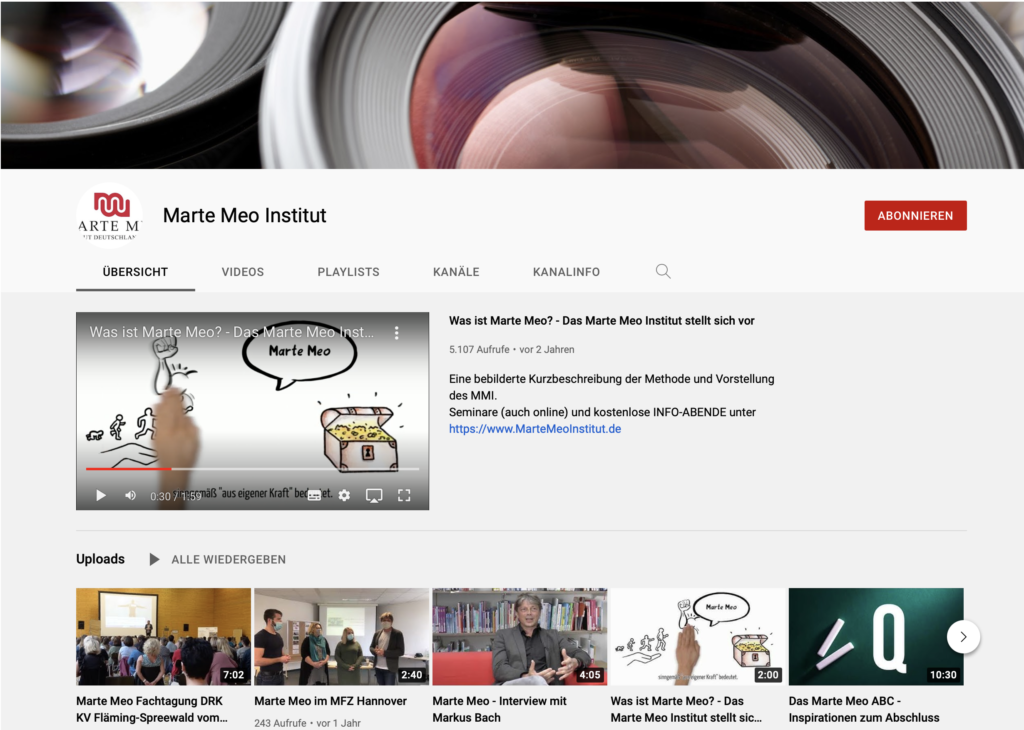Open the Markus Bach interview thumbnail

(x=520, y=637)
